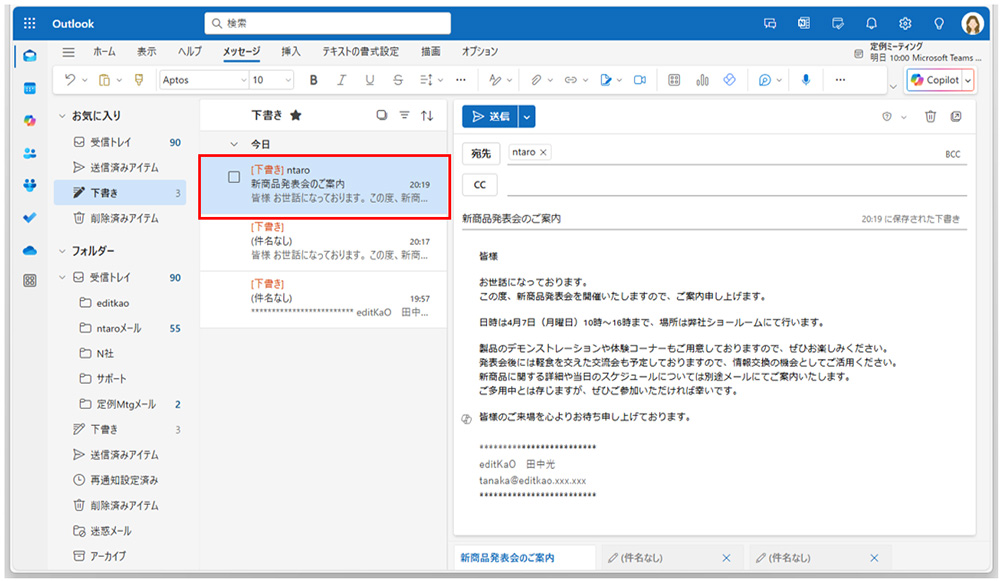
Task: Pop out the draft to a new window
Action: pos(956,116)
